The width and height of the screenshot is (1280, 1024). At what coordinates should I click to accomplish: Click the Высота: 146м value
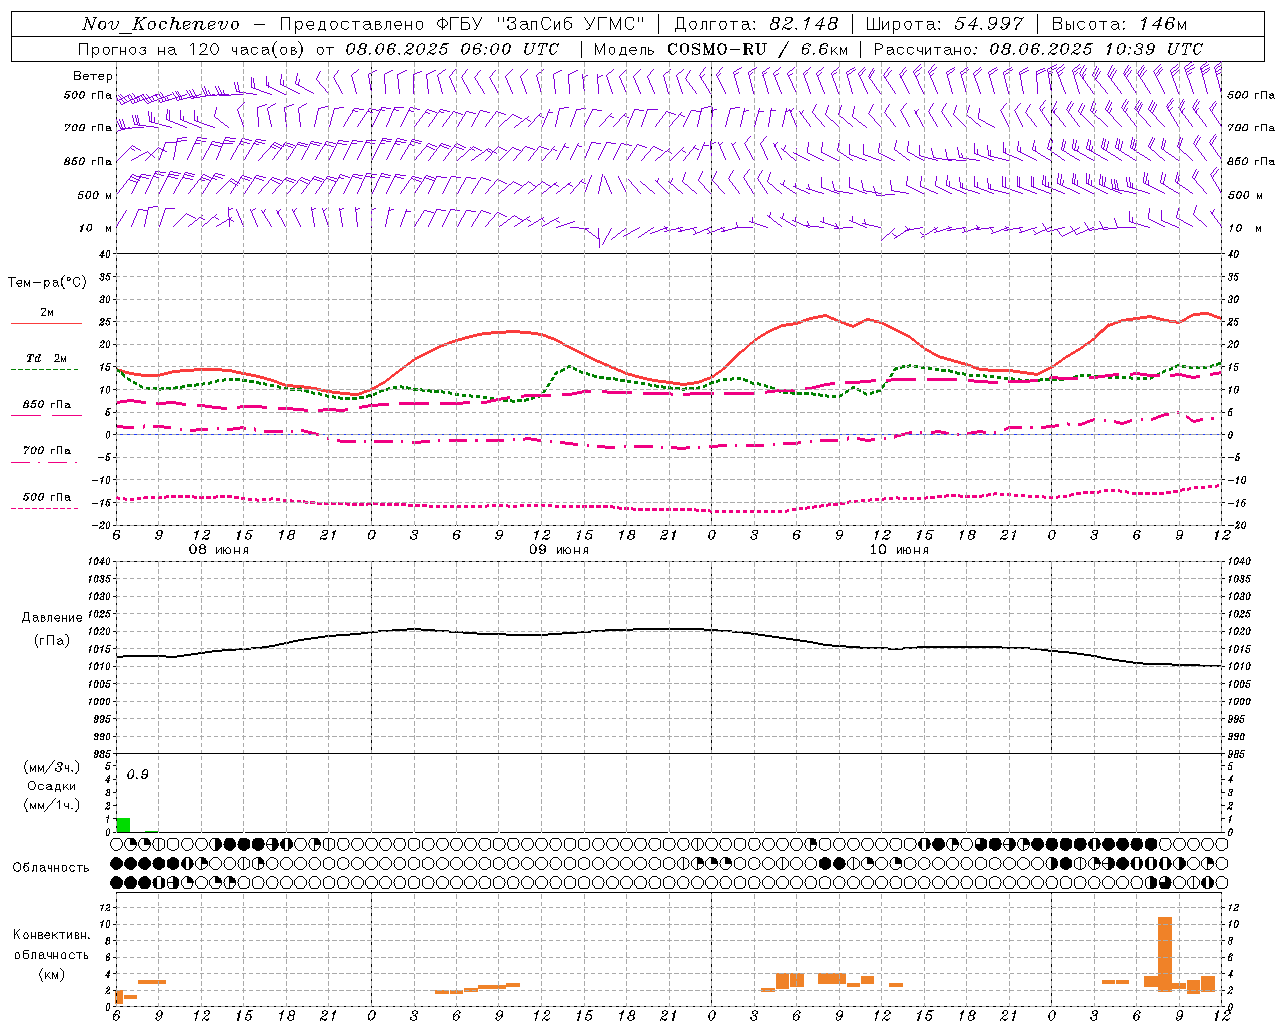1119,24
